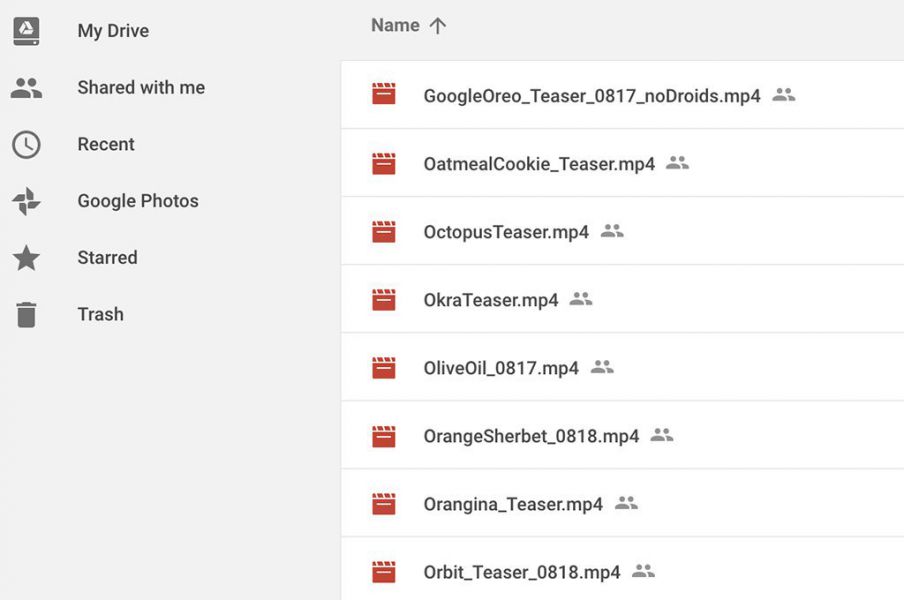Open OrangeSherbet_0818.mp4 file row
Screen dimensions: 904x600
pos(623,435)
